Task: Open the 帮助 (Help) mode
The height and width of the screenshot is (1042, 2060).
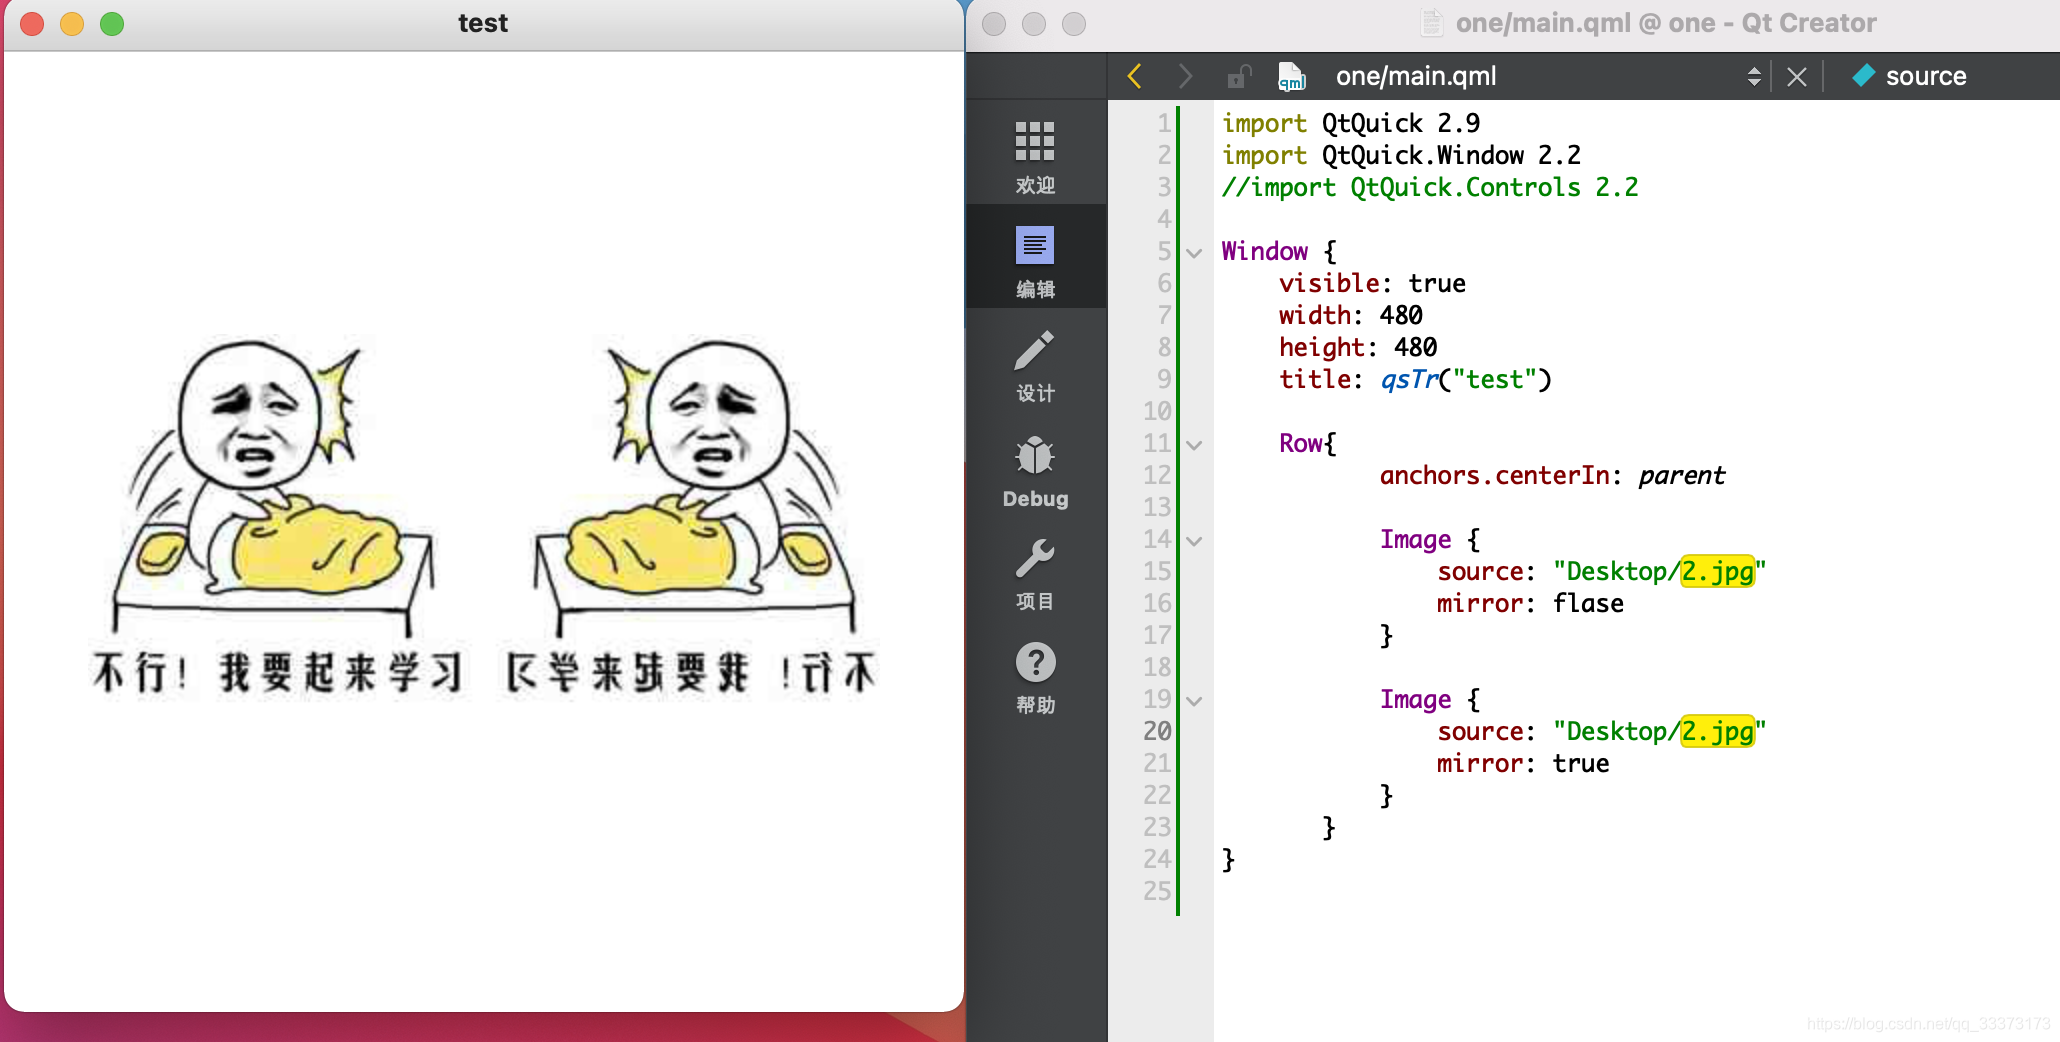Action: [x=1035, y=678]
